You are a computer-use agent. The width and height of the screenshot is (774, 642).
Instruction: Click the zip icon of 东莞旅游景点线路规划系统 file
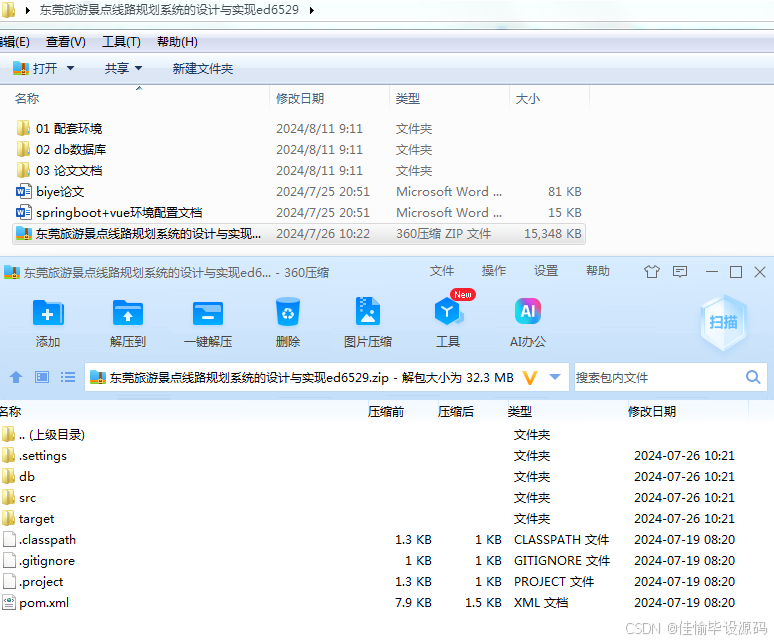[24, 233]
